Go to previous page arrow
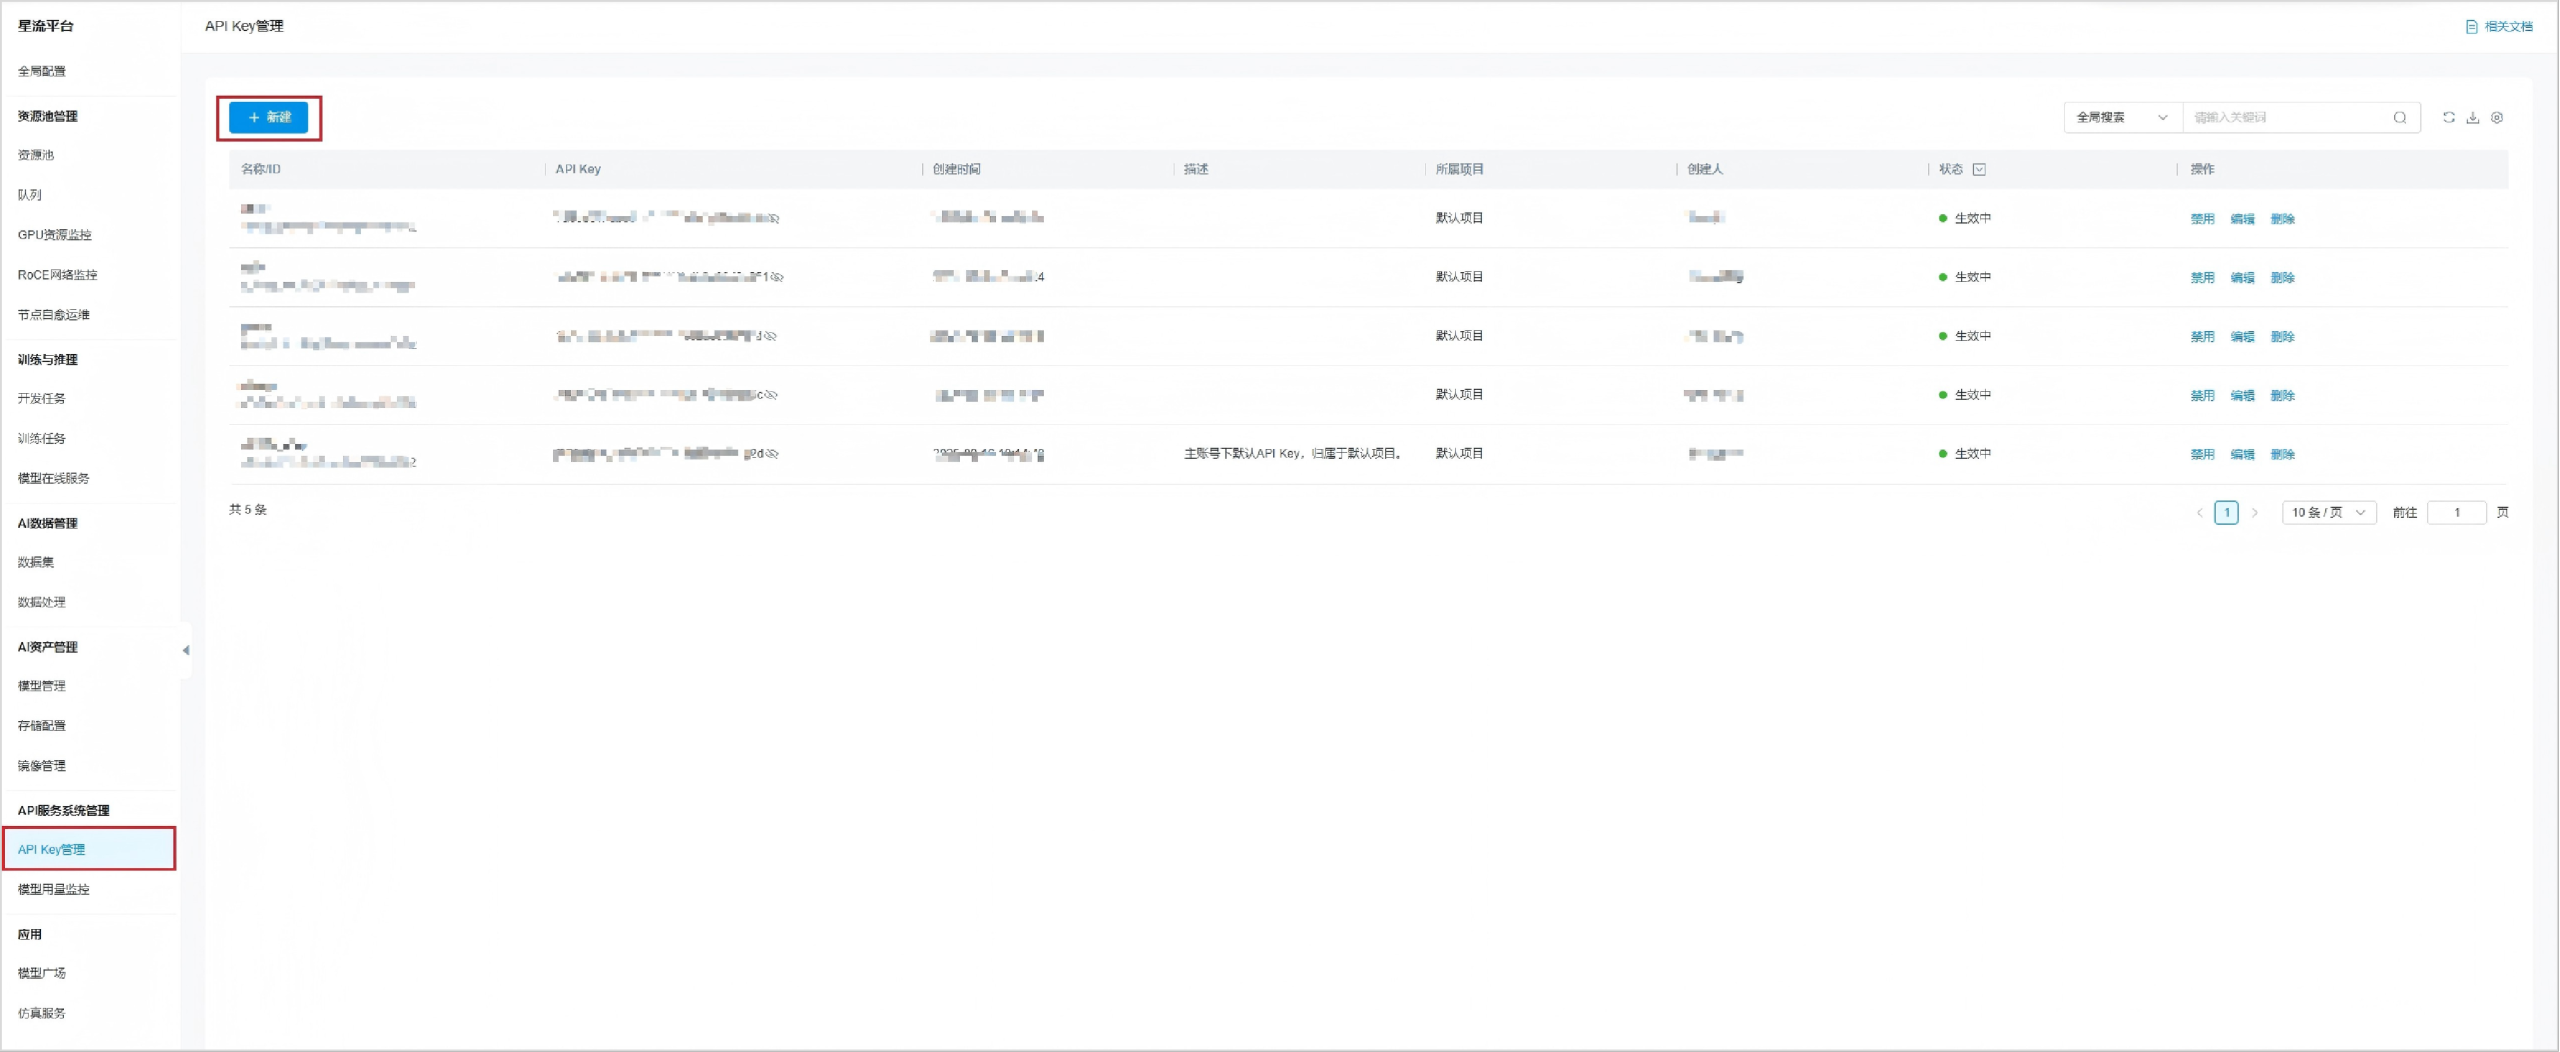 point(2199,513)
